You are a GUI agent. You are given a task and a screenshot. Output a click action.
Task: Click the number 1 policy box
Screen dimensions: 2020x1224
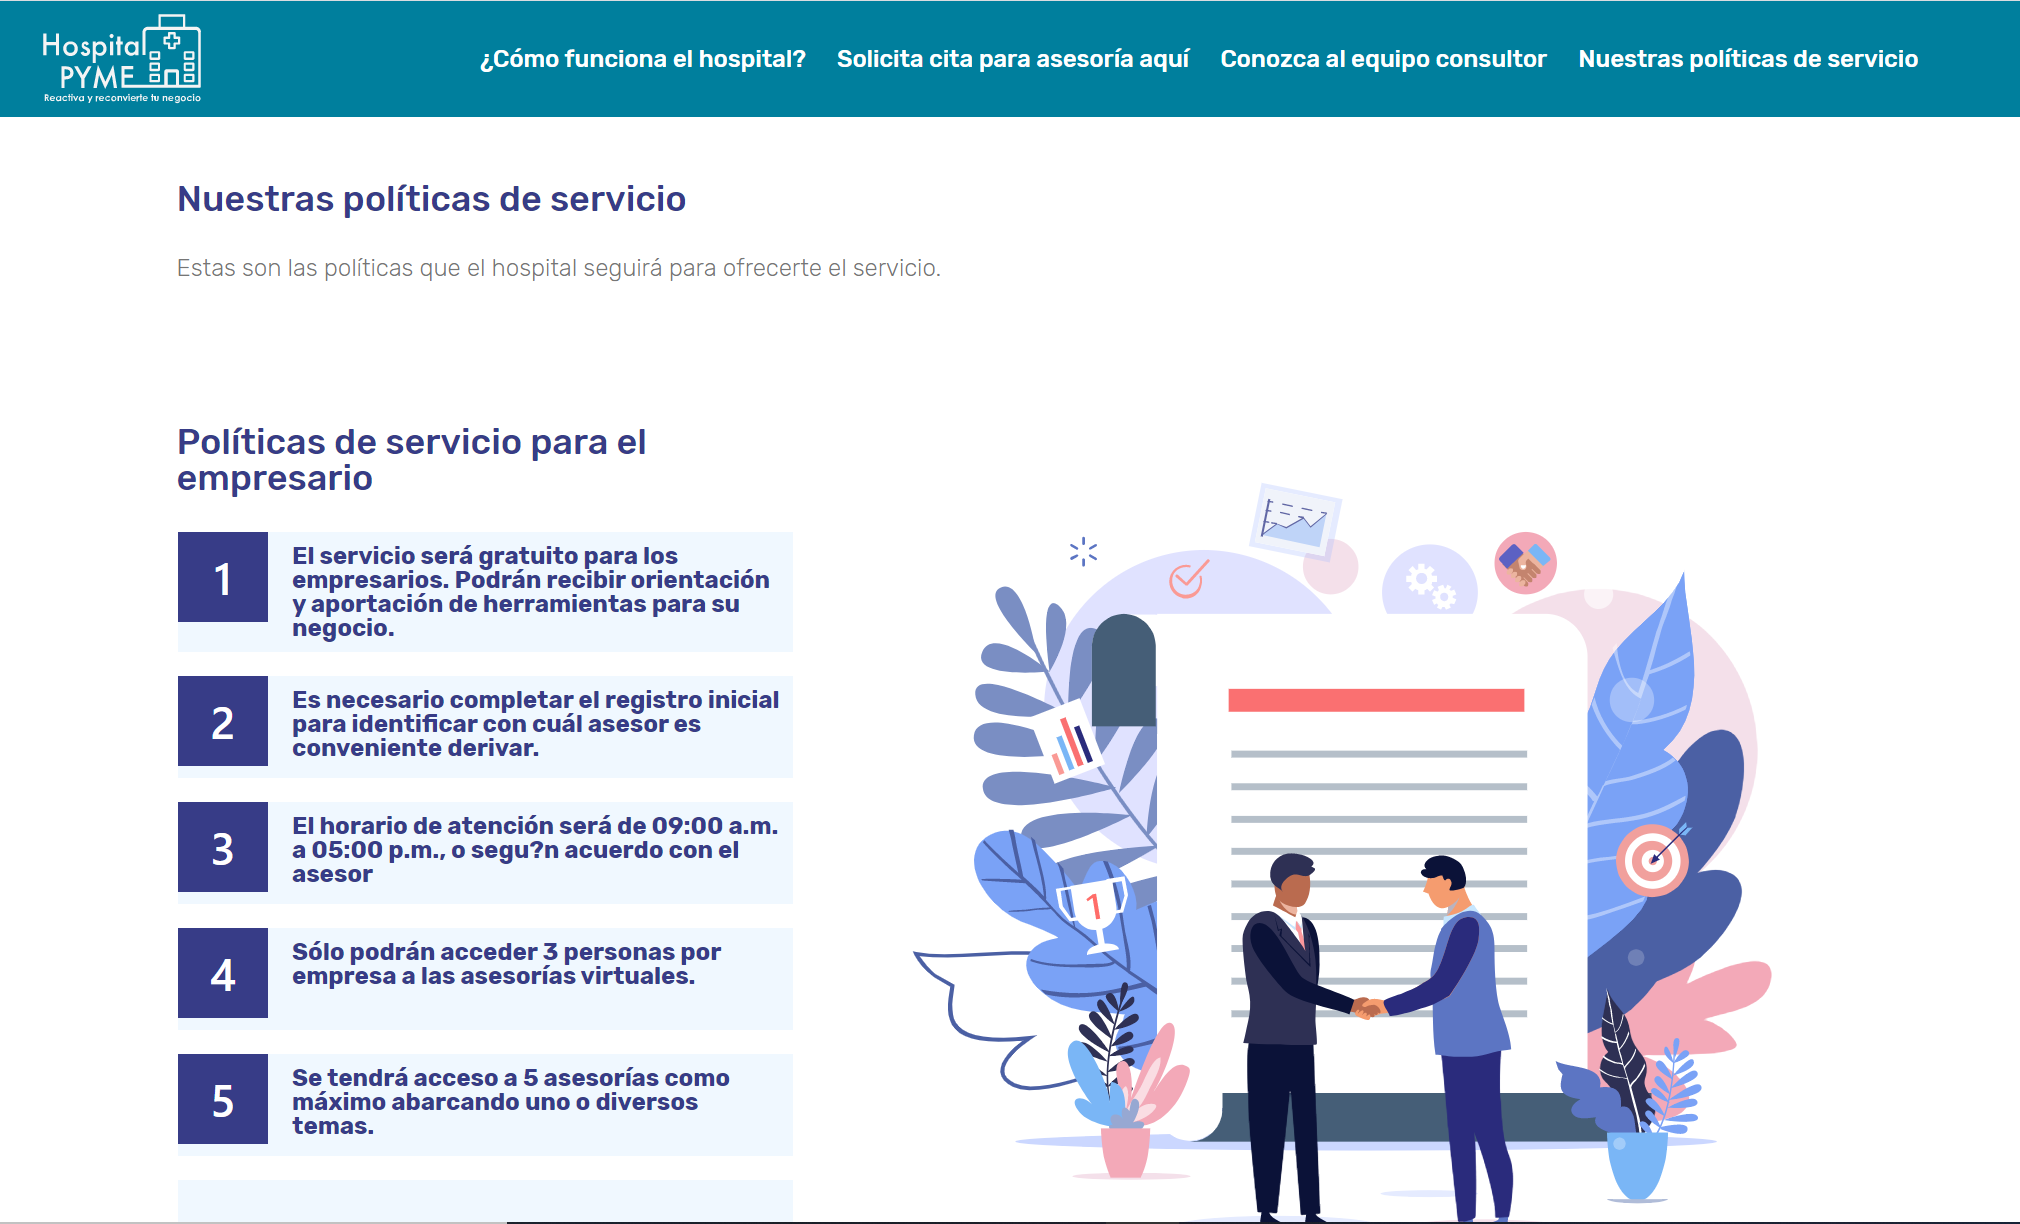pos(223,578)
